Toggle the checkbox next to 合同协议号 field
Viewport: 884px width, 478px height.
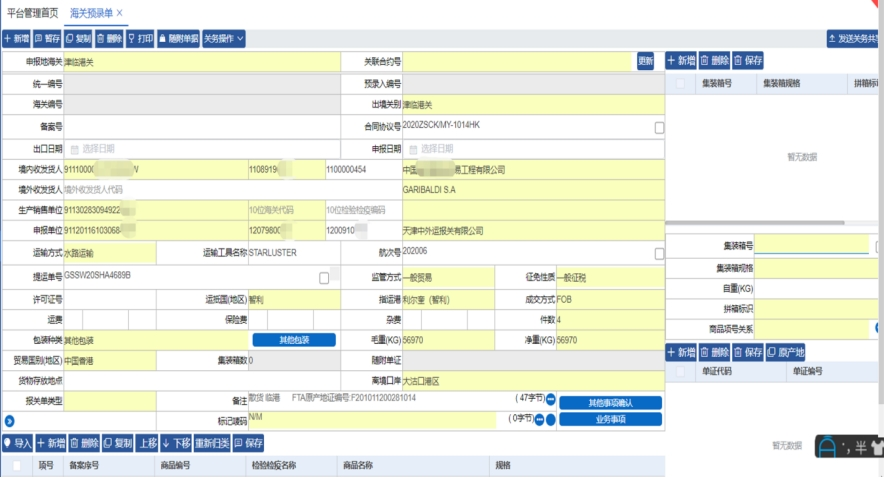click(x=659, y=128)
